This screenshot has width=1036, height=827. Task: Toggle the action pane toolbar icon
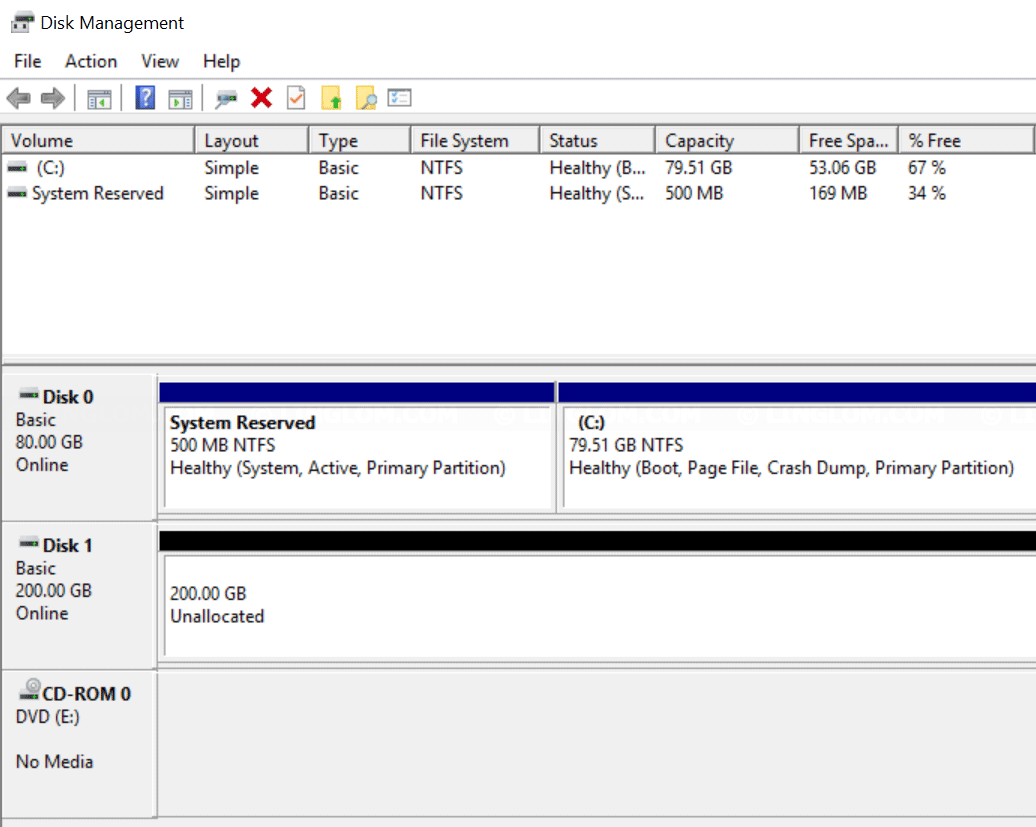180,99
